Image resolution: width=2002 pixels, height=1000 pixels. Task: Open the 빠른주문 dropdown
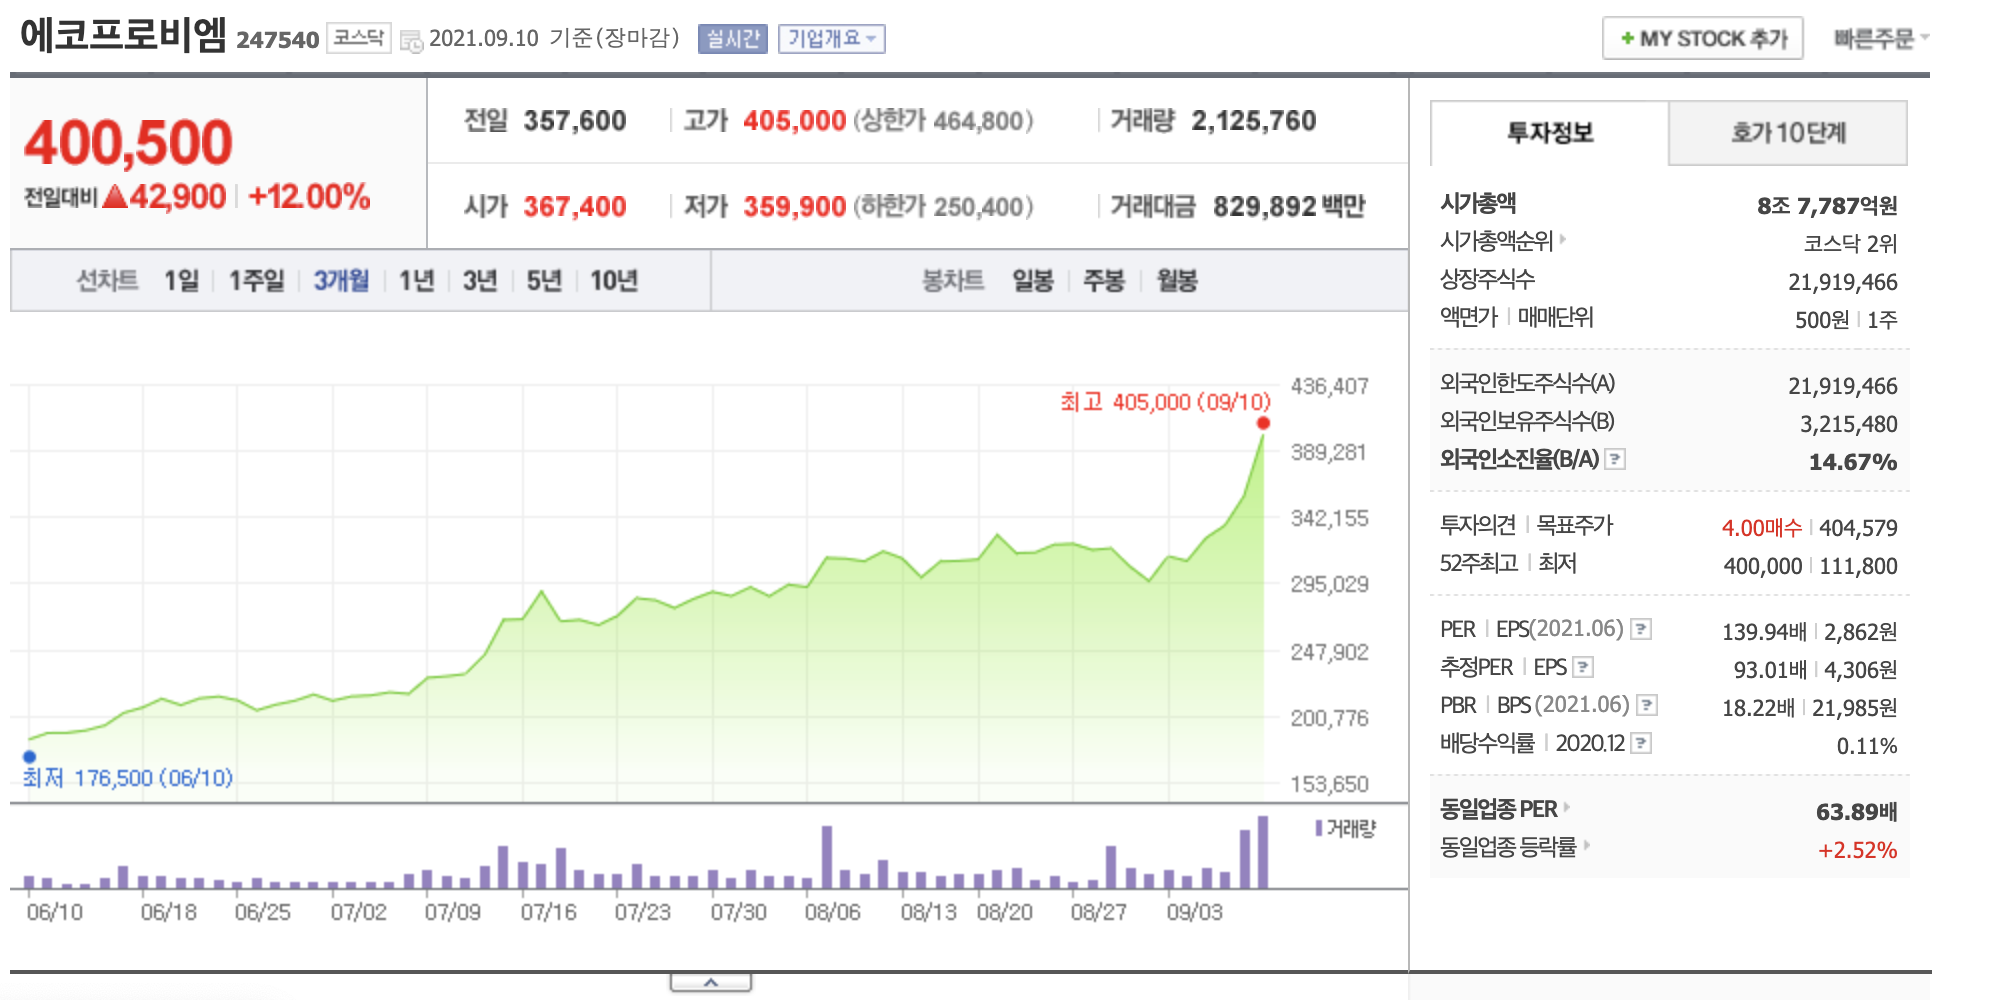pos(1880,39)
